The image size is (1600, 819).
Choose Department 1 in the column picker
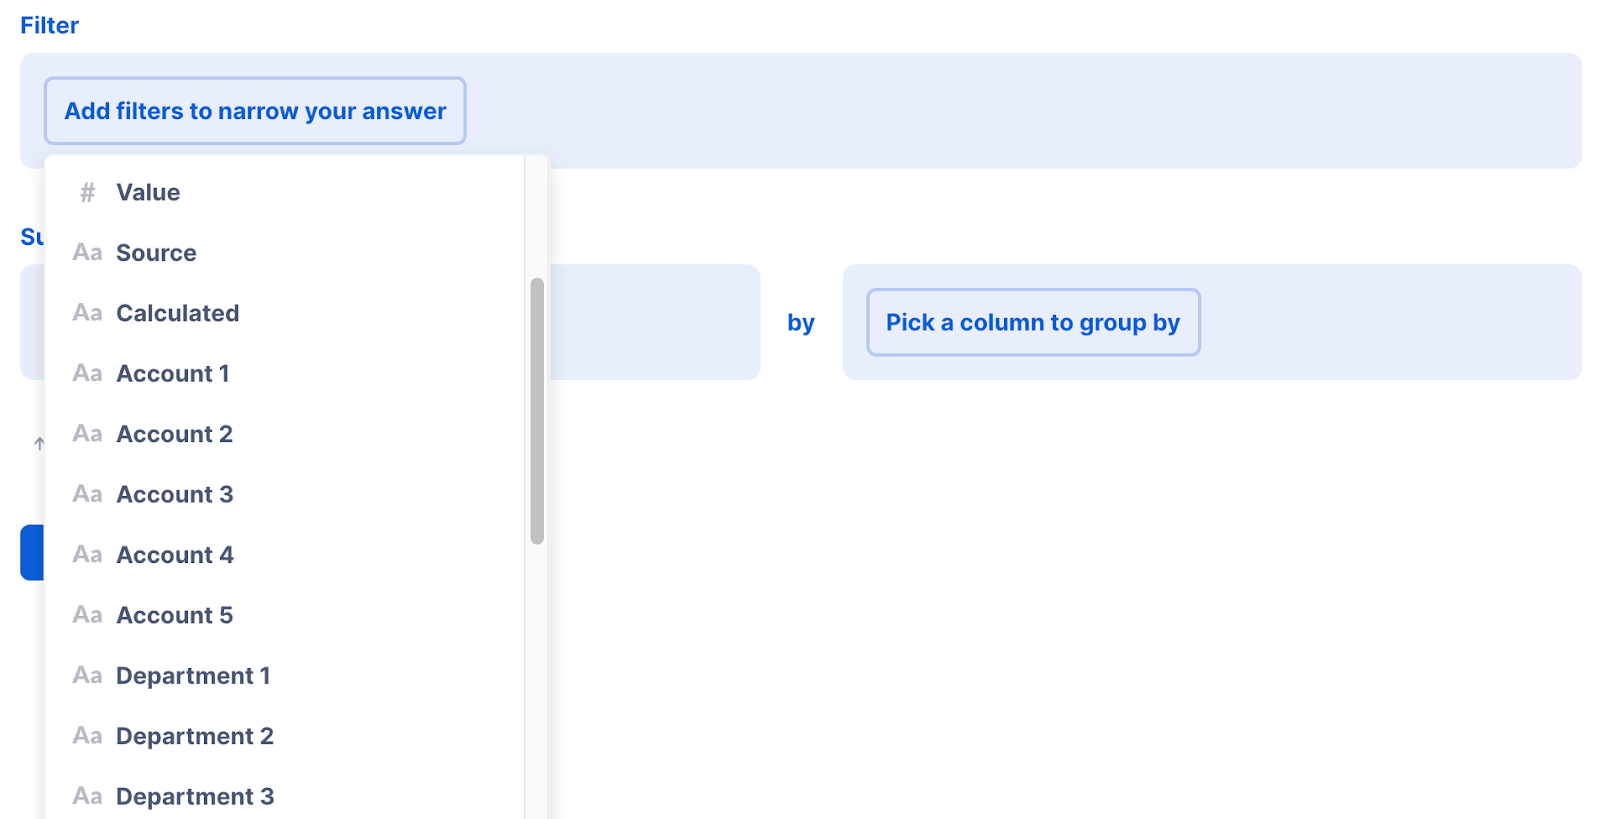click(x=194, y=675)
